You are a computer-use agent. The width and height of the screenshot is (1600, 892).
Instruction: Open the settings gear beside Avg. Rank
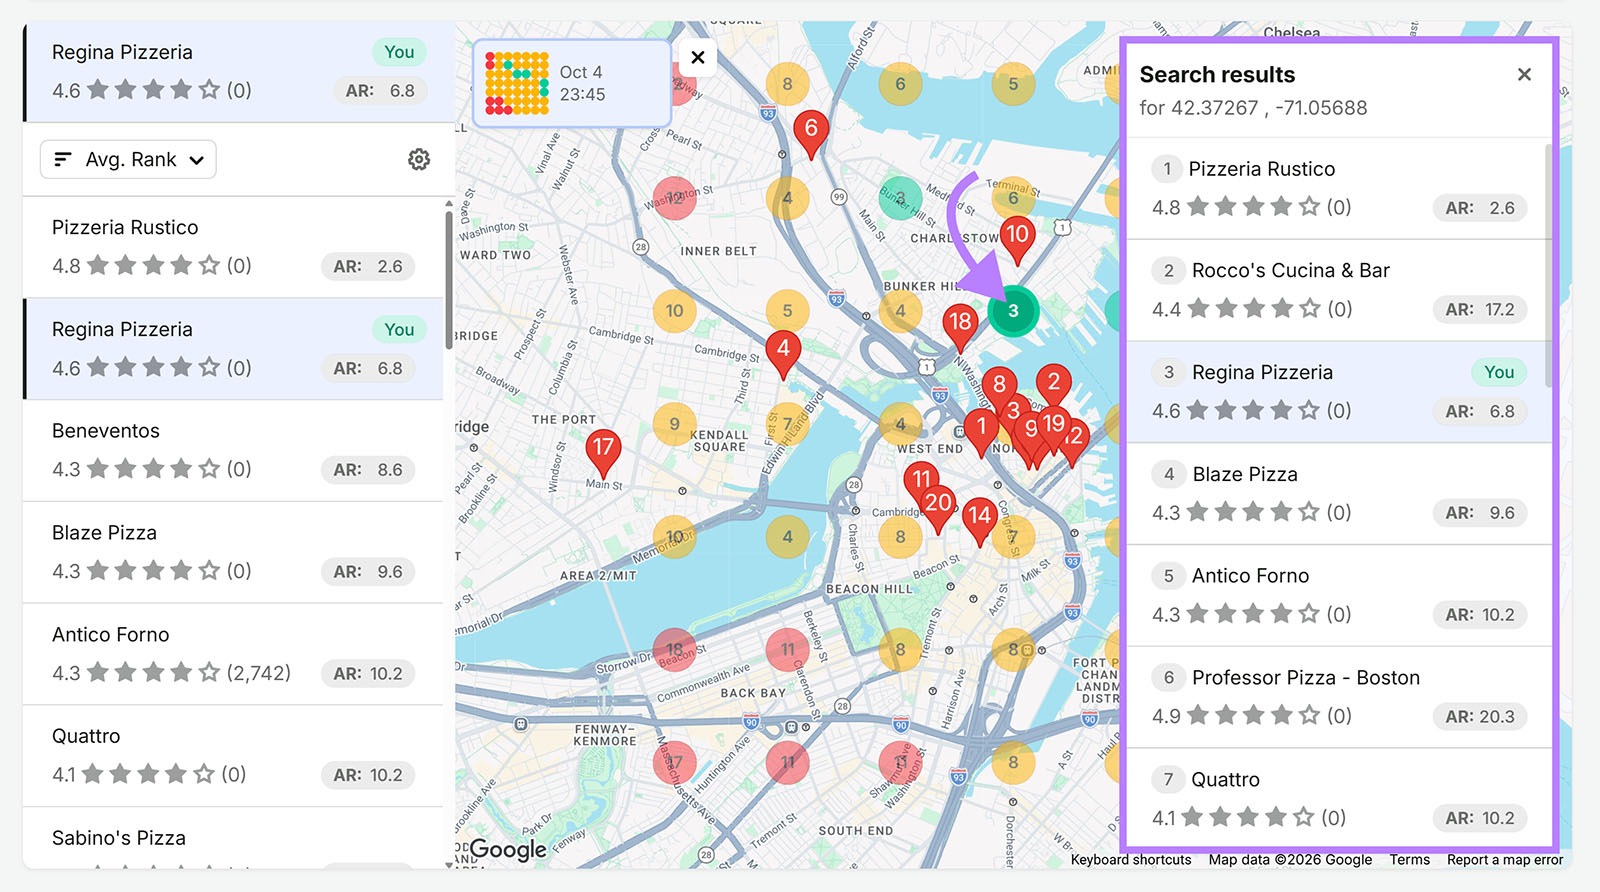(x=419, y=159)
